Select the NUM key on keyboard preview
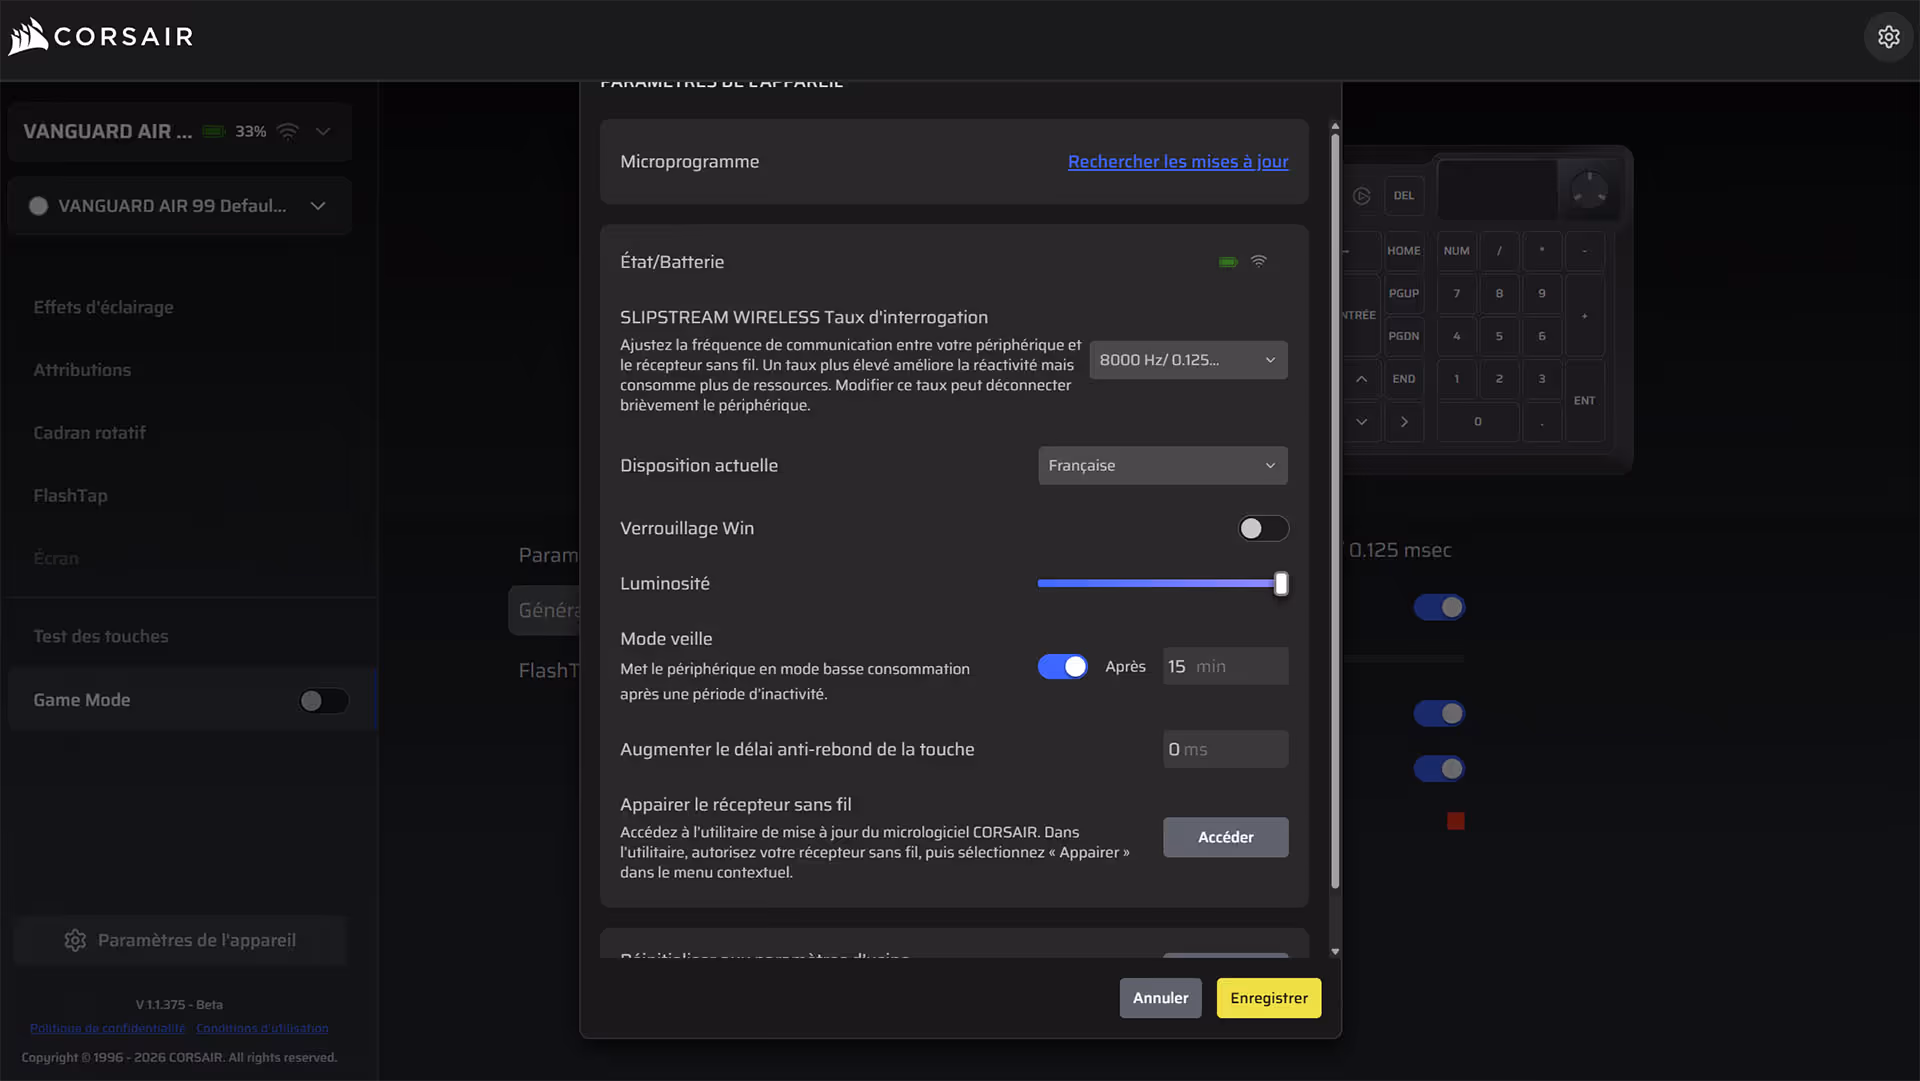 (1457, 251)
